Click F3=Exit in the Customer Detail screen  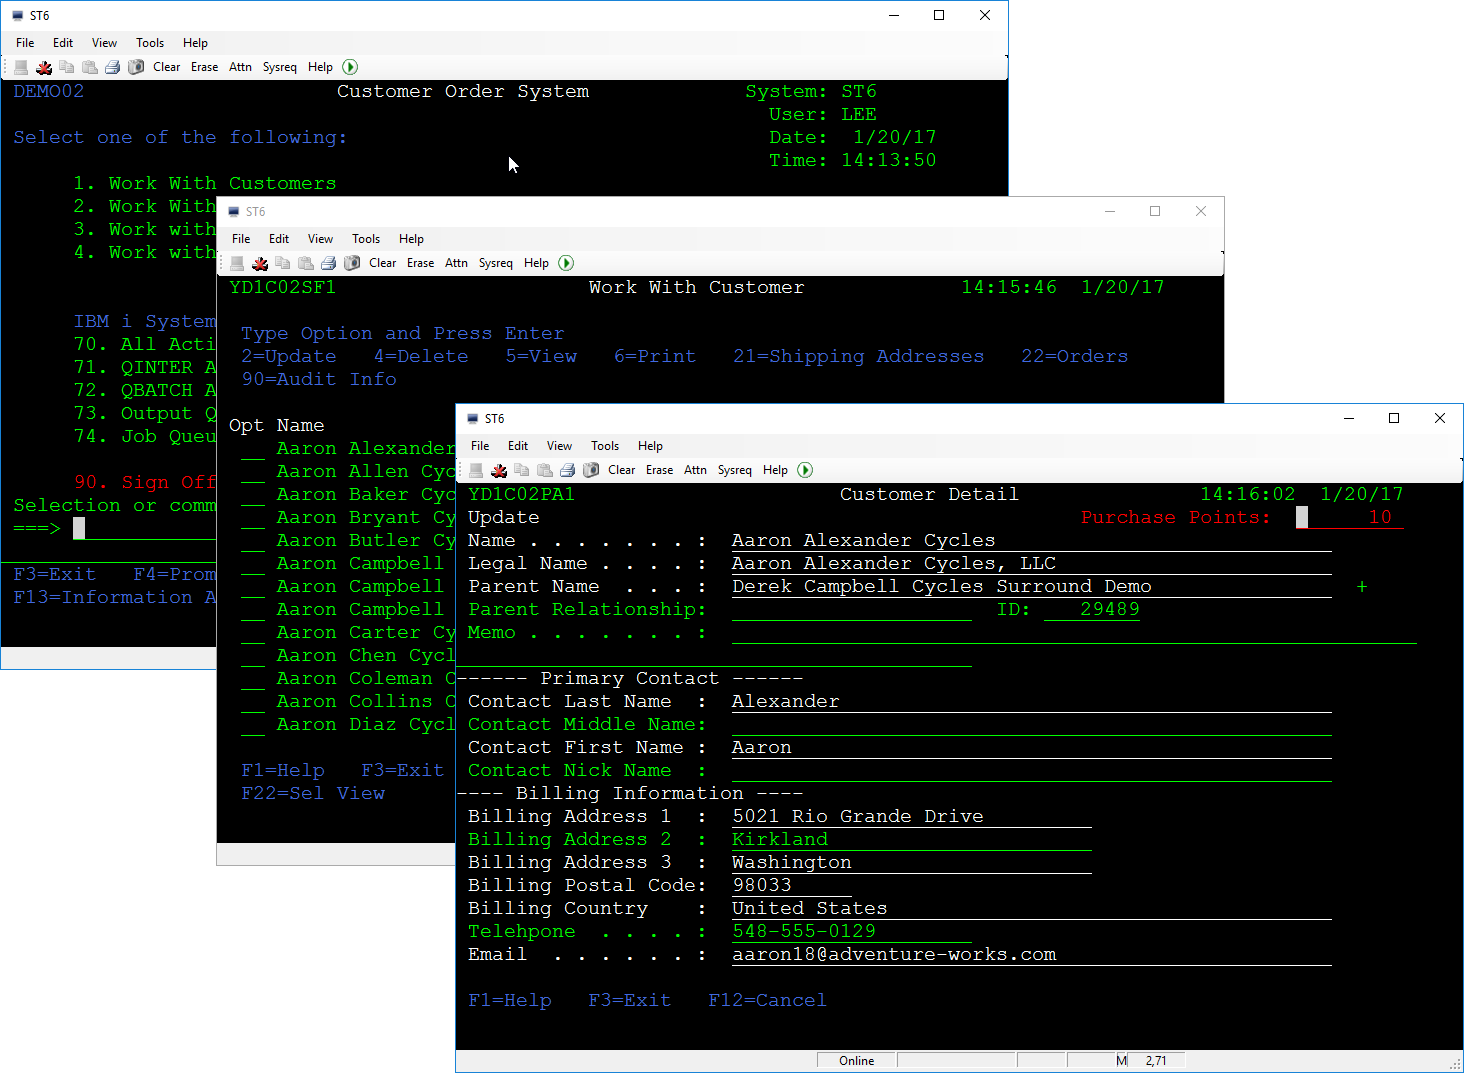(x=629, y=1001)
